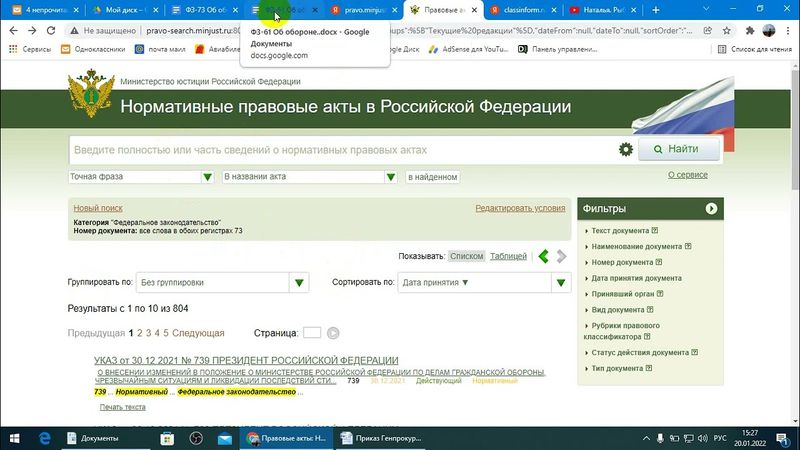
Task: Open help icon next to Номер документа filter
Action: click(x=659, y=262)
